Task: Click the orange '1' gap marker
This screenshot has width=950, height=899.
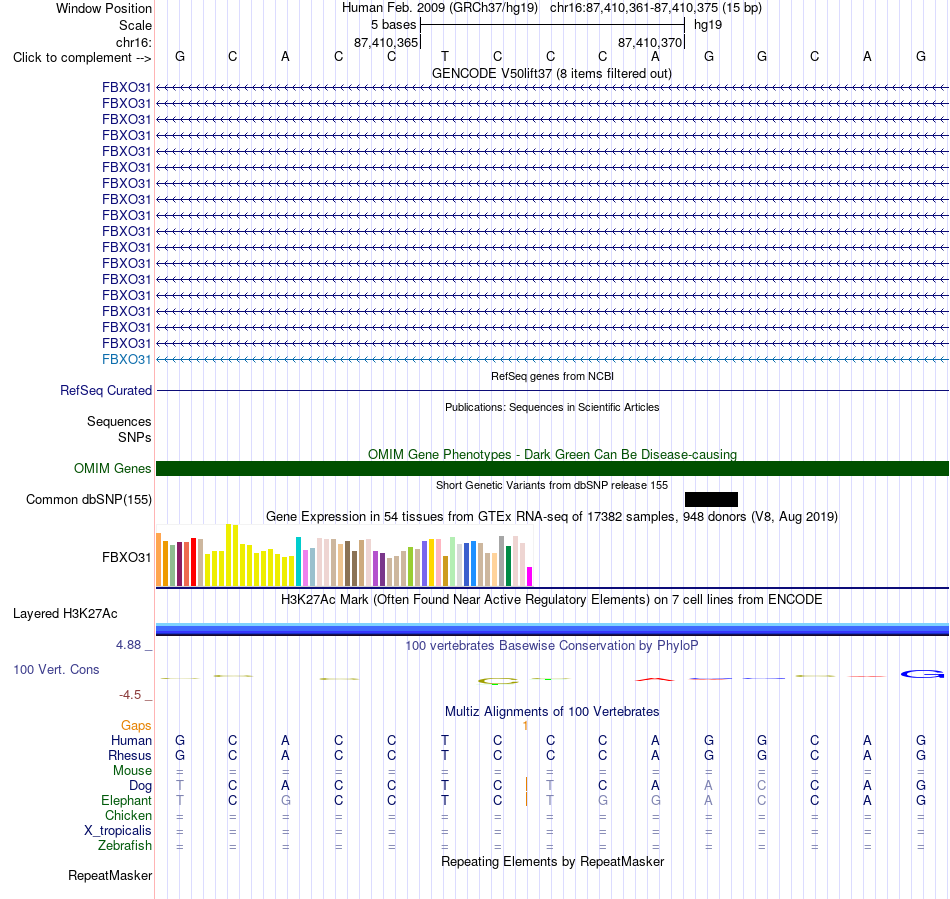Action: click(x=525, y=725)
